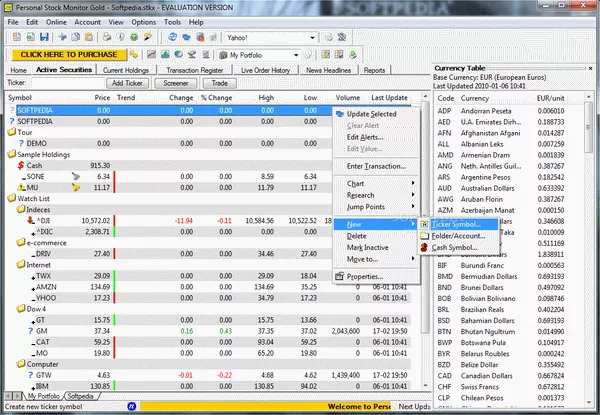600x415 pixels.
Task: Choose Enter Transaction... from context menu
Action: point(377,166)
